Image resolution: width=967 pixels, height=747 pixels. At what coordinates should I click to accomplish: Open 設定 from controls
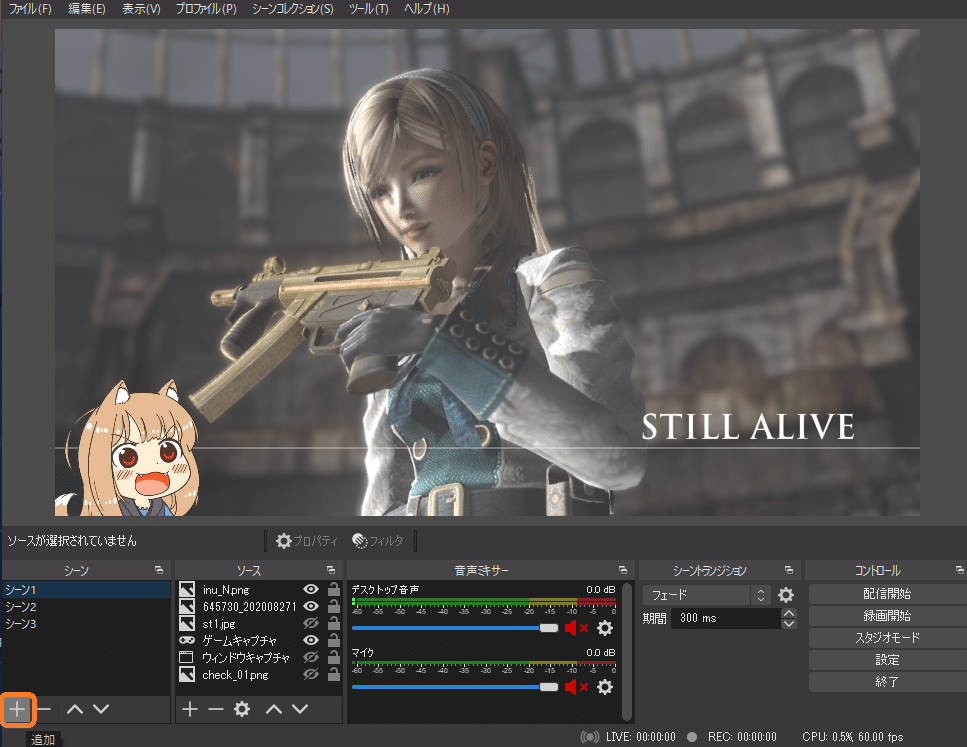[x=887, y=659]
